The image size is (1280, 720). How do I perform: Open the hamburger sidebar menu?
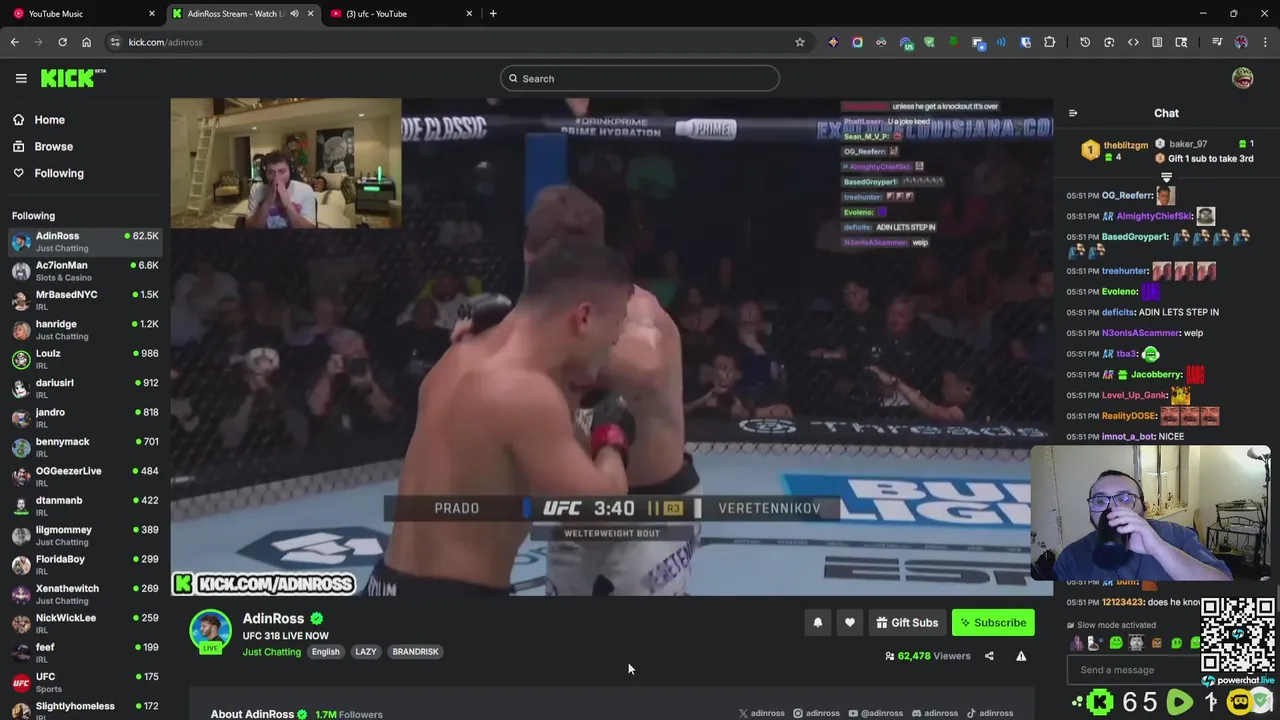[21, 78]
